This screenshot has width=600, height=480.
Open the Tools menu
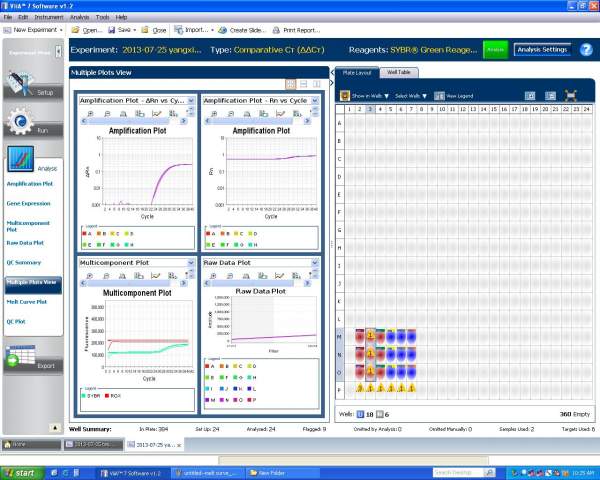pos(102,17)
